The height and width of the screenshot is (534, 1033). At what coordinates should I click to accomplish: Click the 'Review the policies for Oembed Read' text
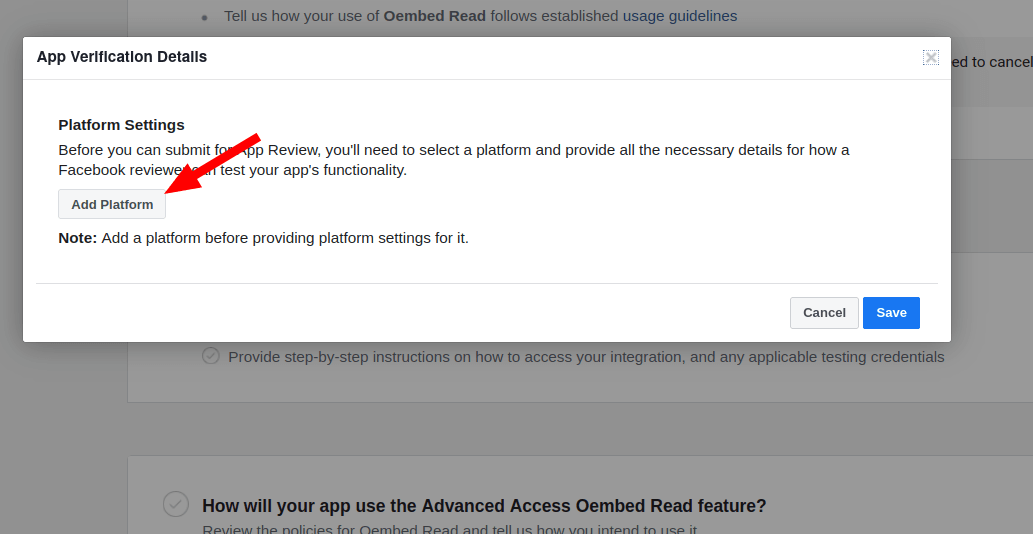point(449,528)
